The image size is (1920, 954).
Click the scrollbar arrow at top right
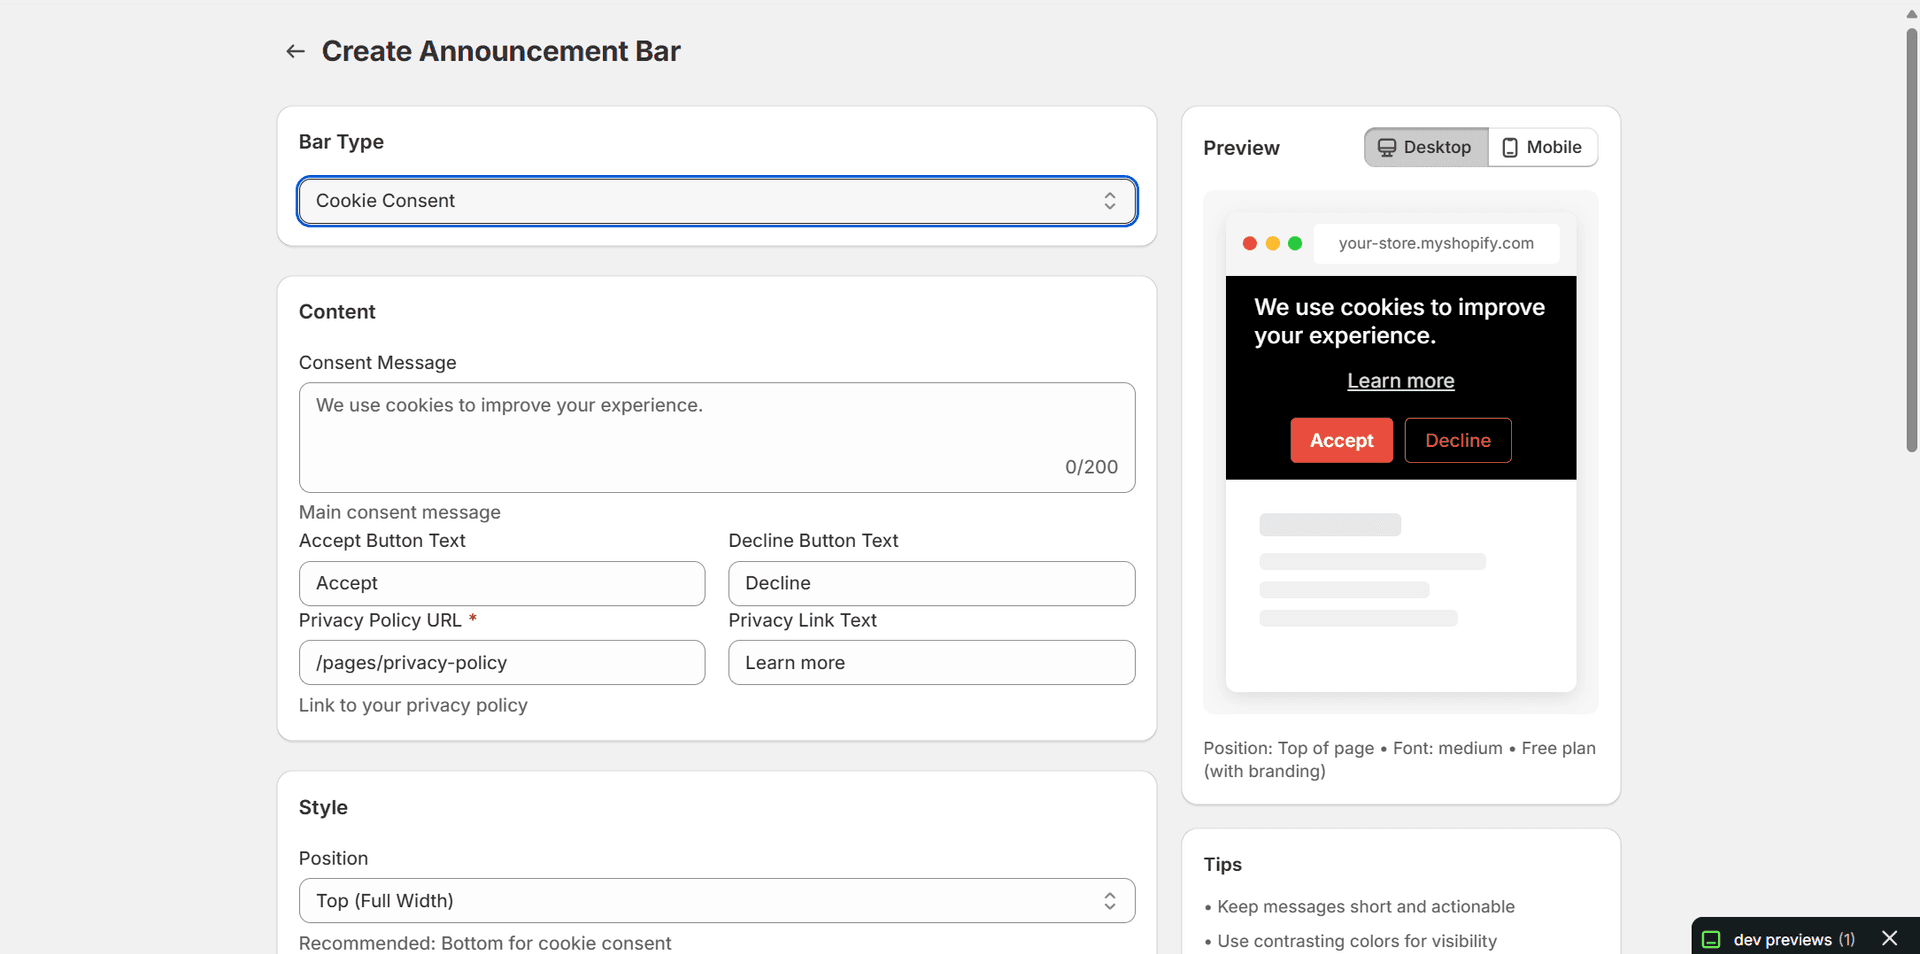point(1911,12)
